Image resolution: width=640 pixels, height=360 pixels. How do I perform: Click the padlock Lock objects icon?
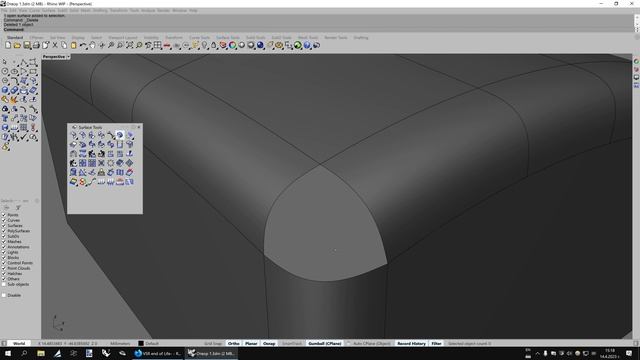click(213, 45)
